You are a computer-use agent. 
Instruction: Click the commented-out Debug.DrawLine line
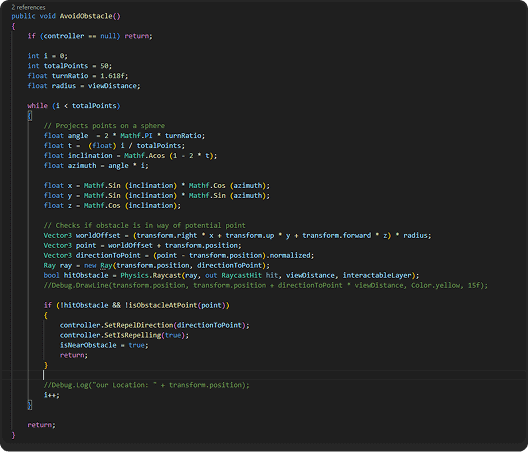point(266,285)
